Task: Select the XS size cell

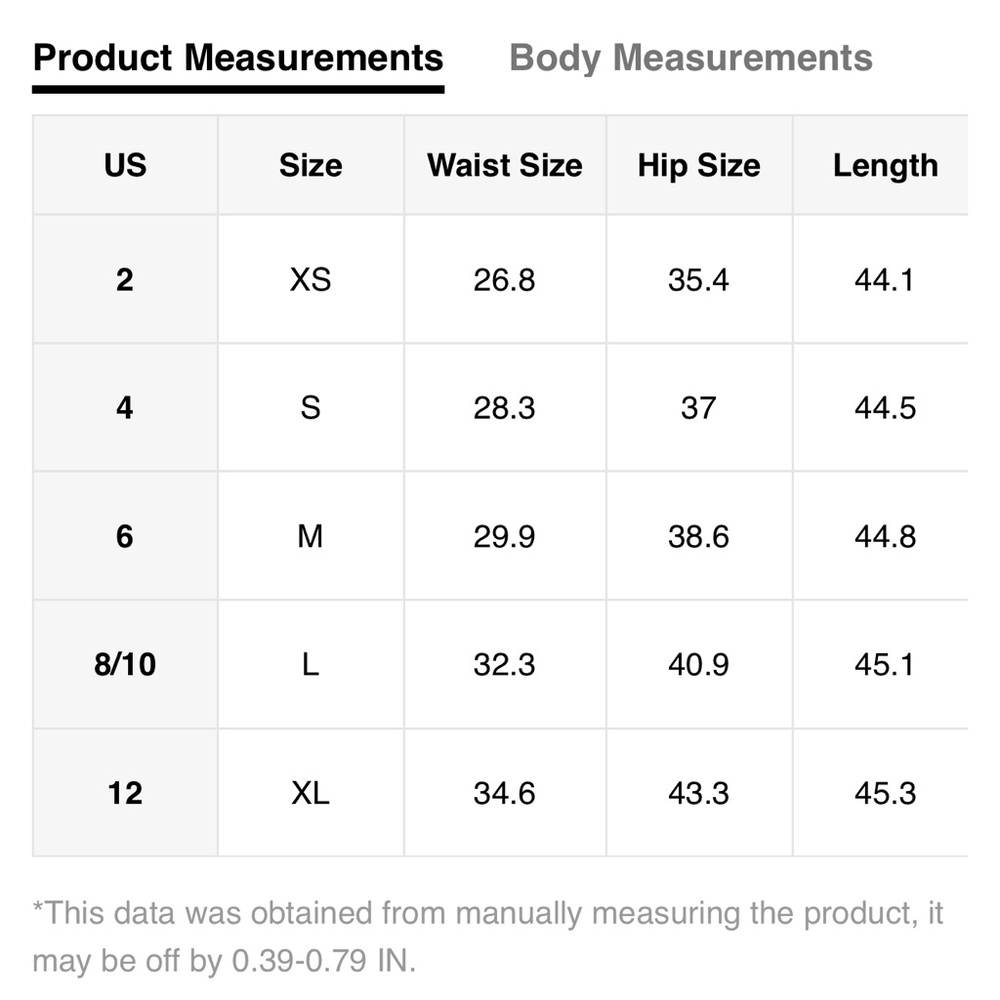Action: (x=310, y=280)
